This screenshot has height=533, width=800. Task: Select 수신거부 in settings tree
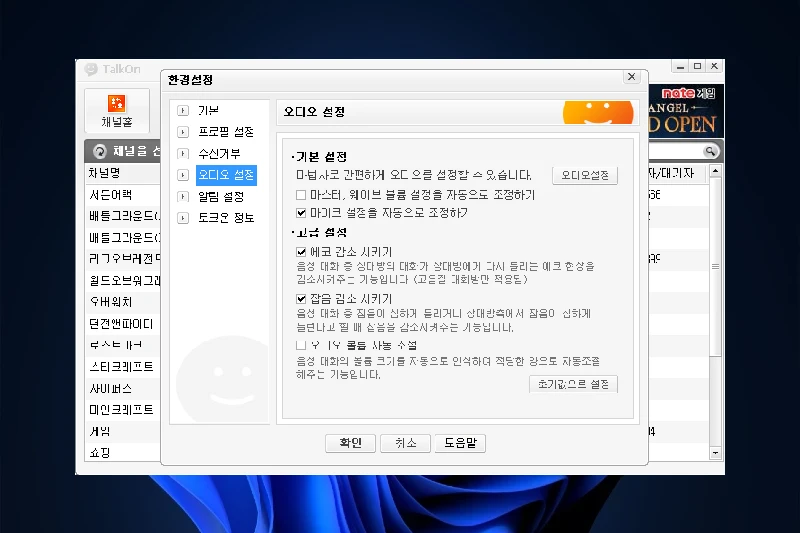[x=219, y=154]
